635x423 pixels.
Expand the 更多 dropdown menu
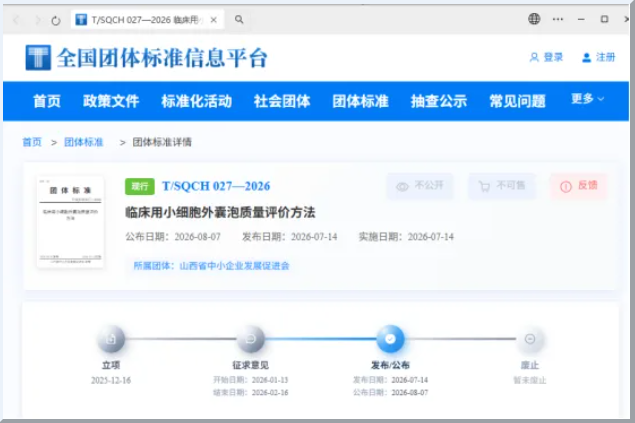587,99
